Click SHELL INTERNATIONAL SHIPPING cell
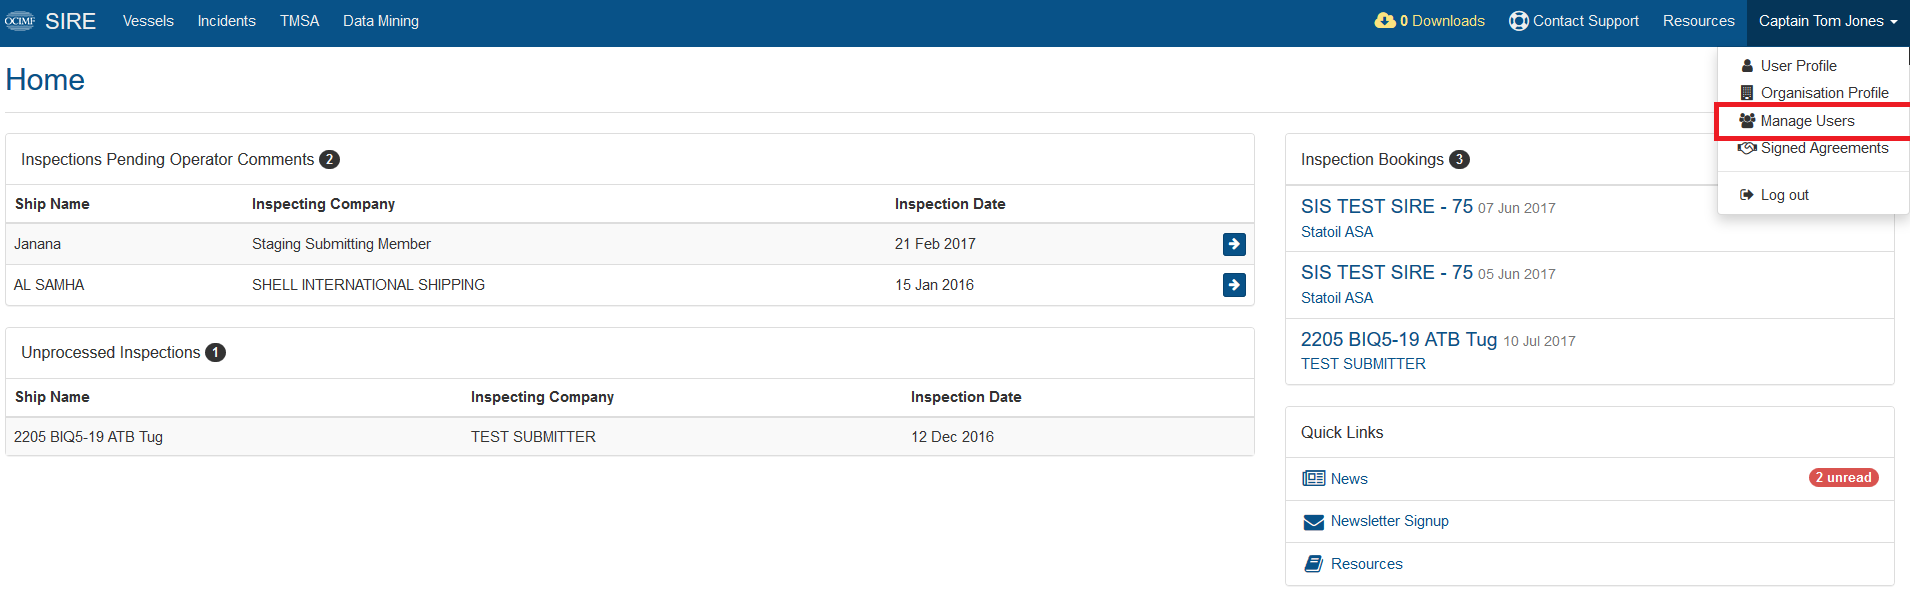 point(368,285)
